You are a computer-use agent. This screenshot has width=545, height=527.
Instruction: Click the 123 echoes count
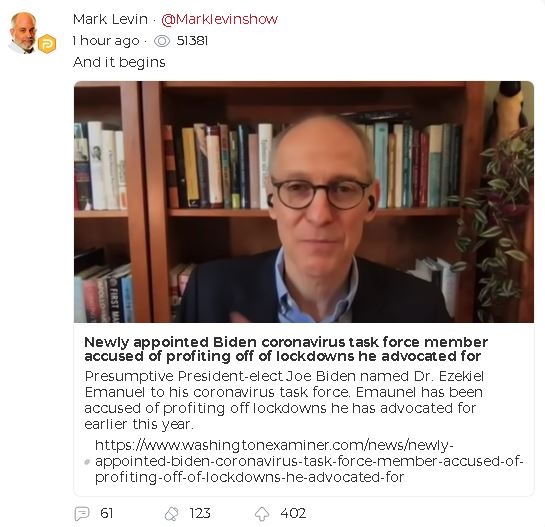200,513
